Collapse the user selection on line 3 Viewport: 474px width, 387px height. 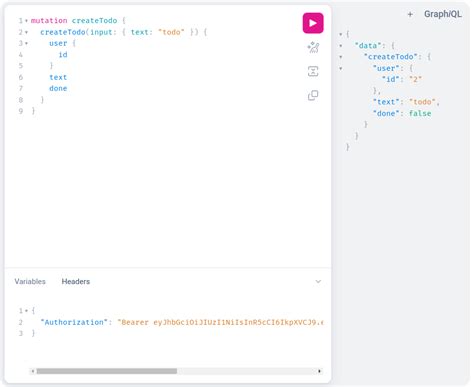point(26,44)
